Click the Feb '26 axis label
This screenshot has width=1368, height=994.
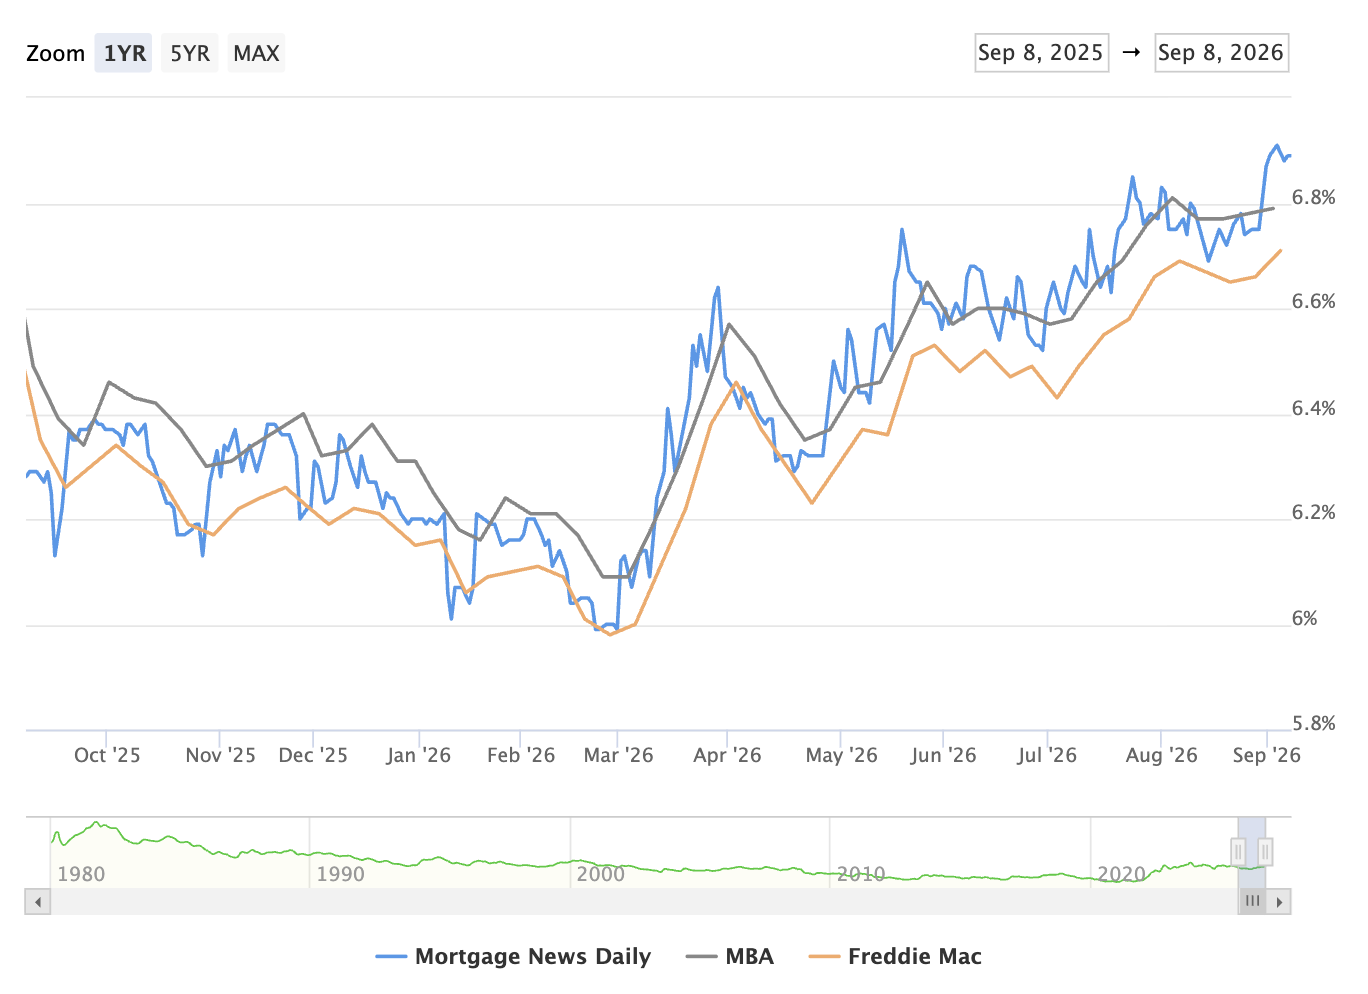521,755
